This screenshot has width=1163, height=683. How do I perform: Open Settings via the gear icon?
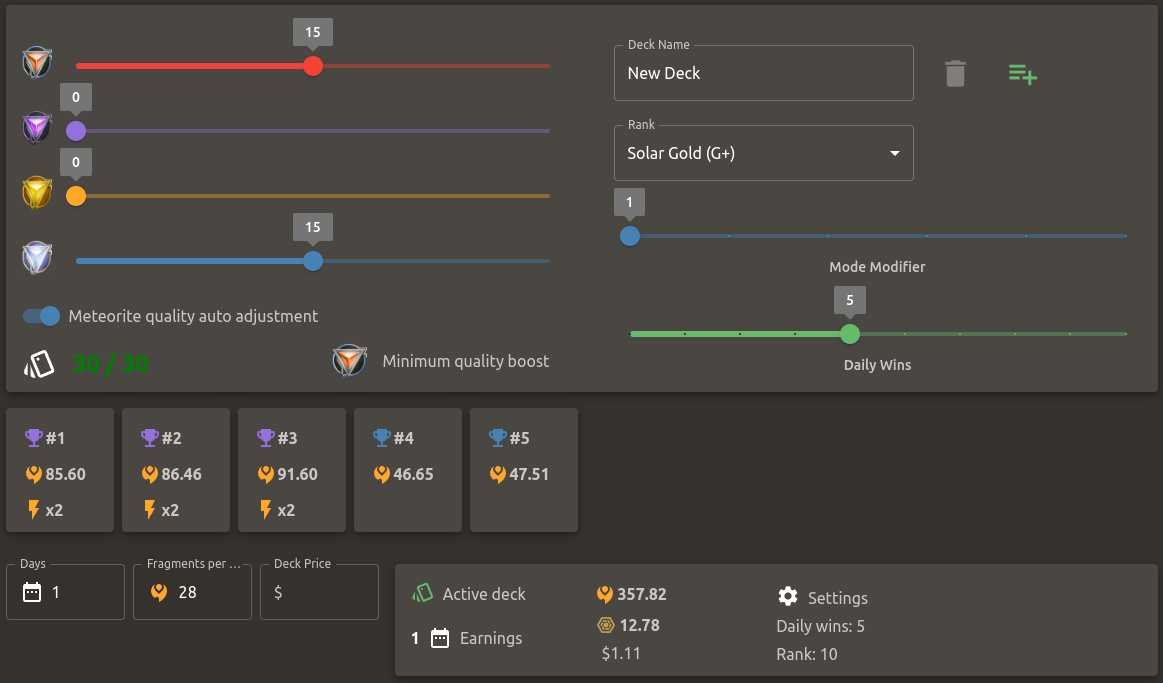[x=788, y=596]
